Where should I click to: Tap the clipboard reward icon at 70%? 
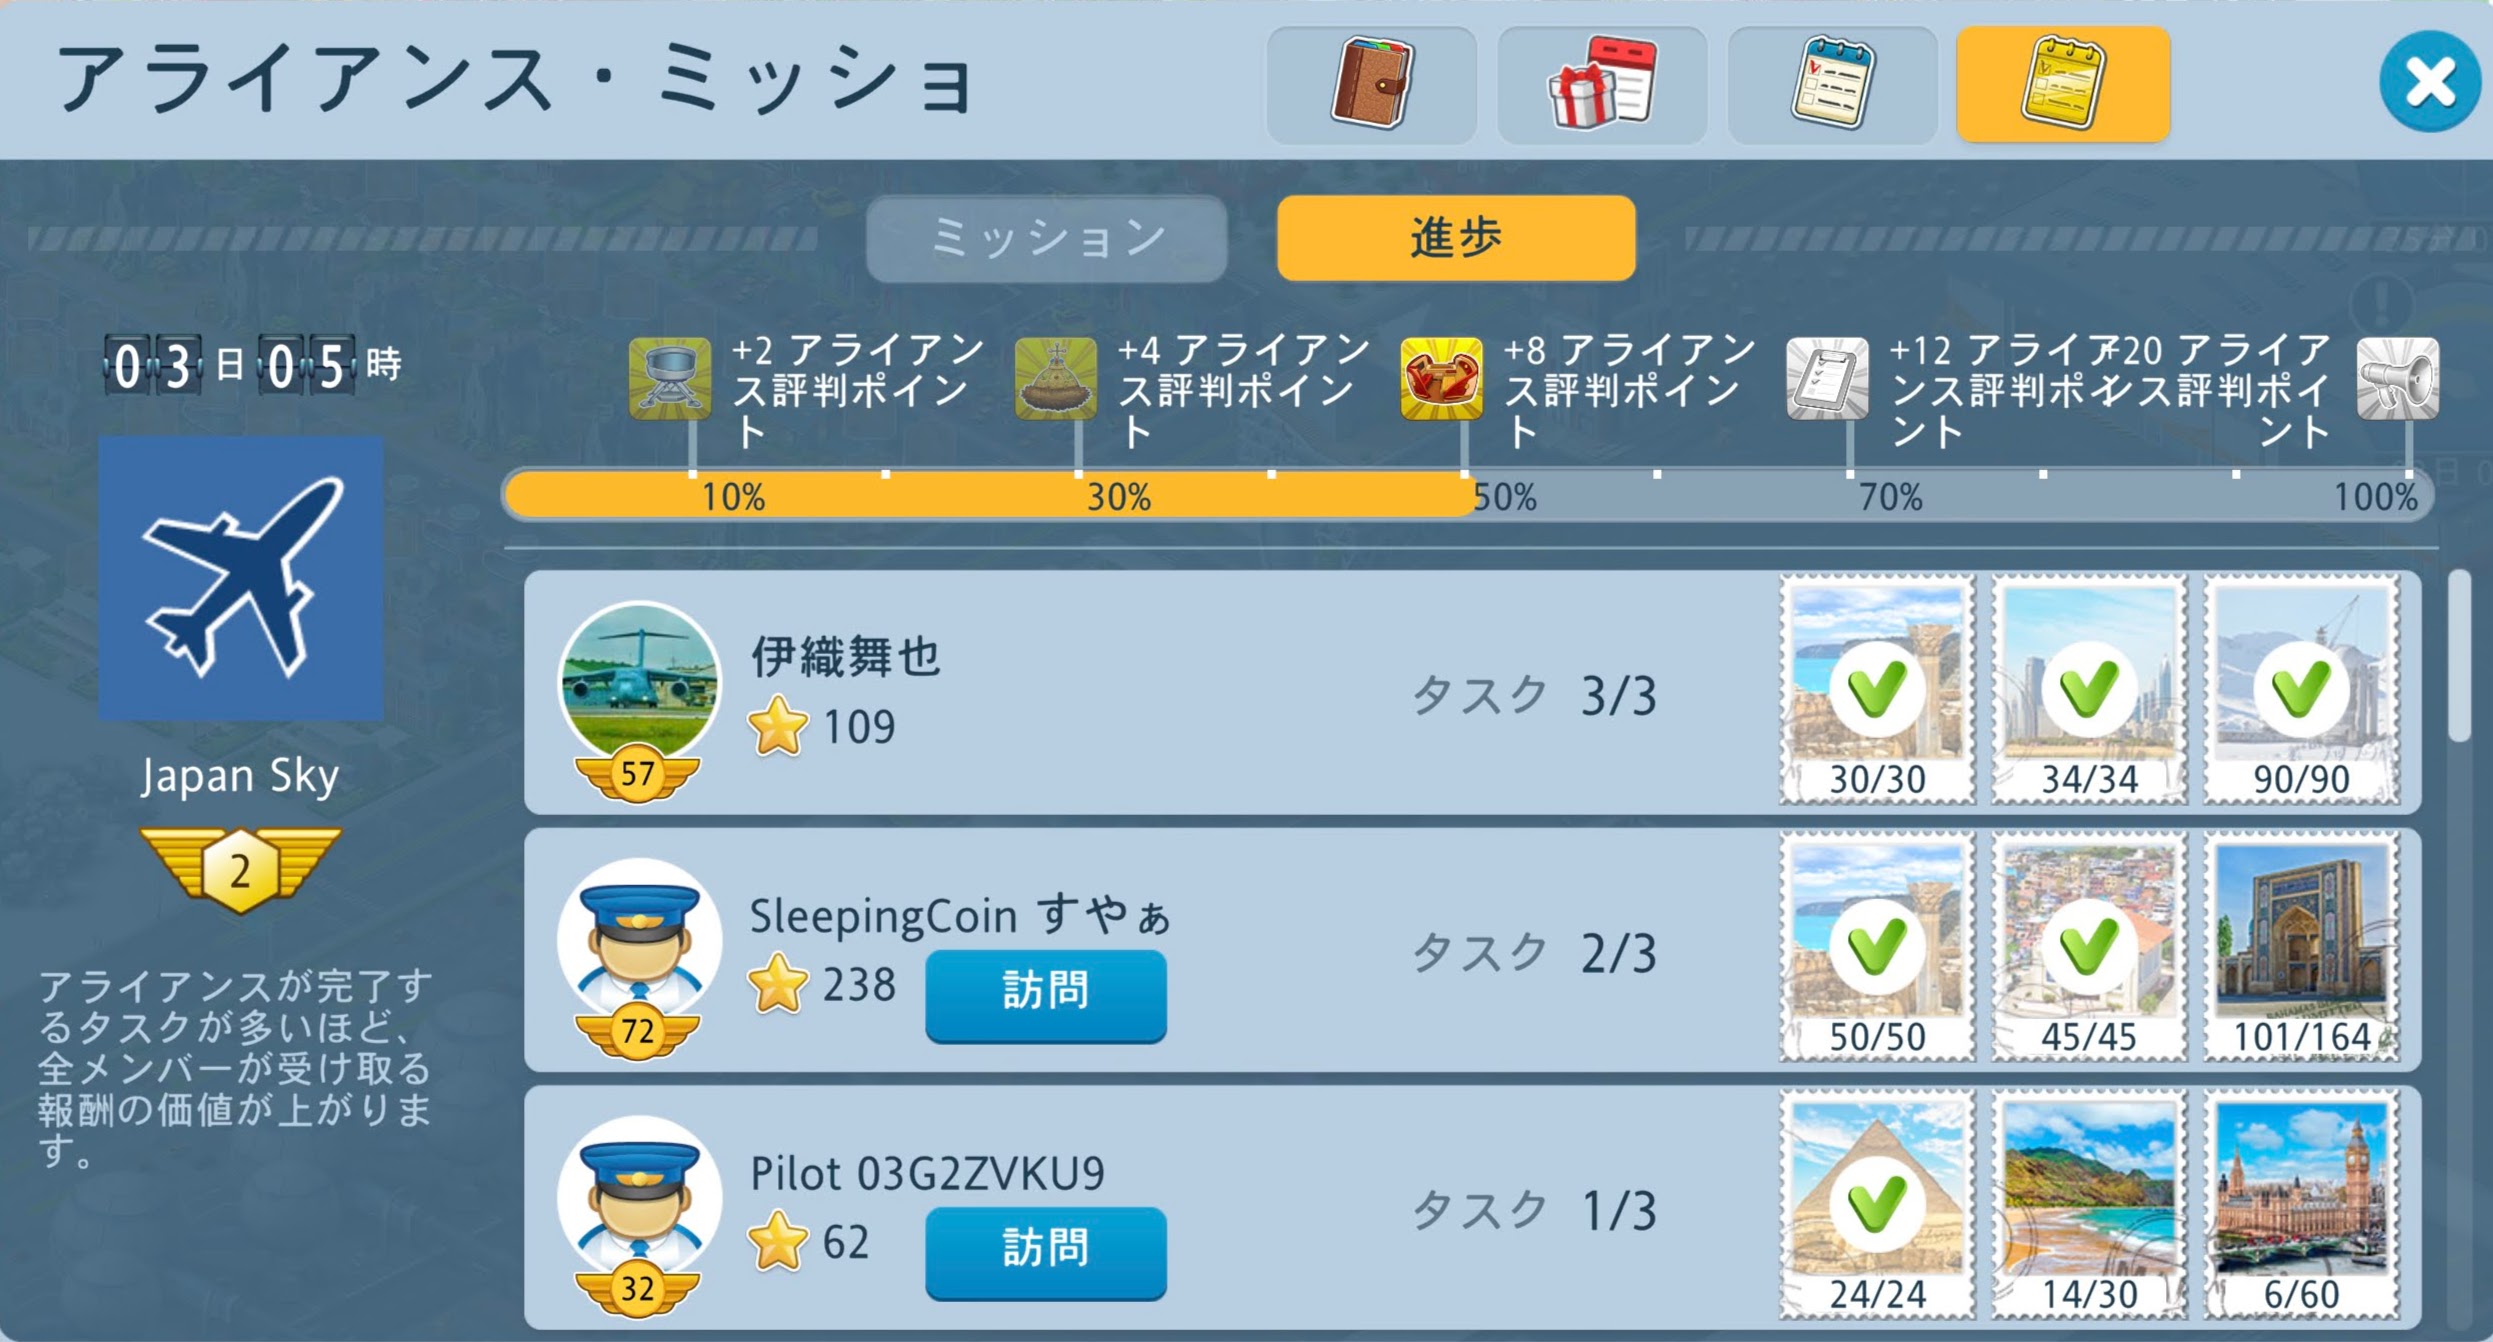(1827, 379)
